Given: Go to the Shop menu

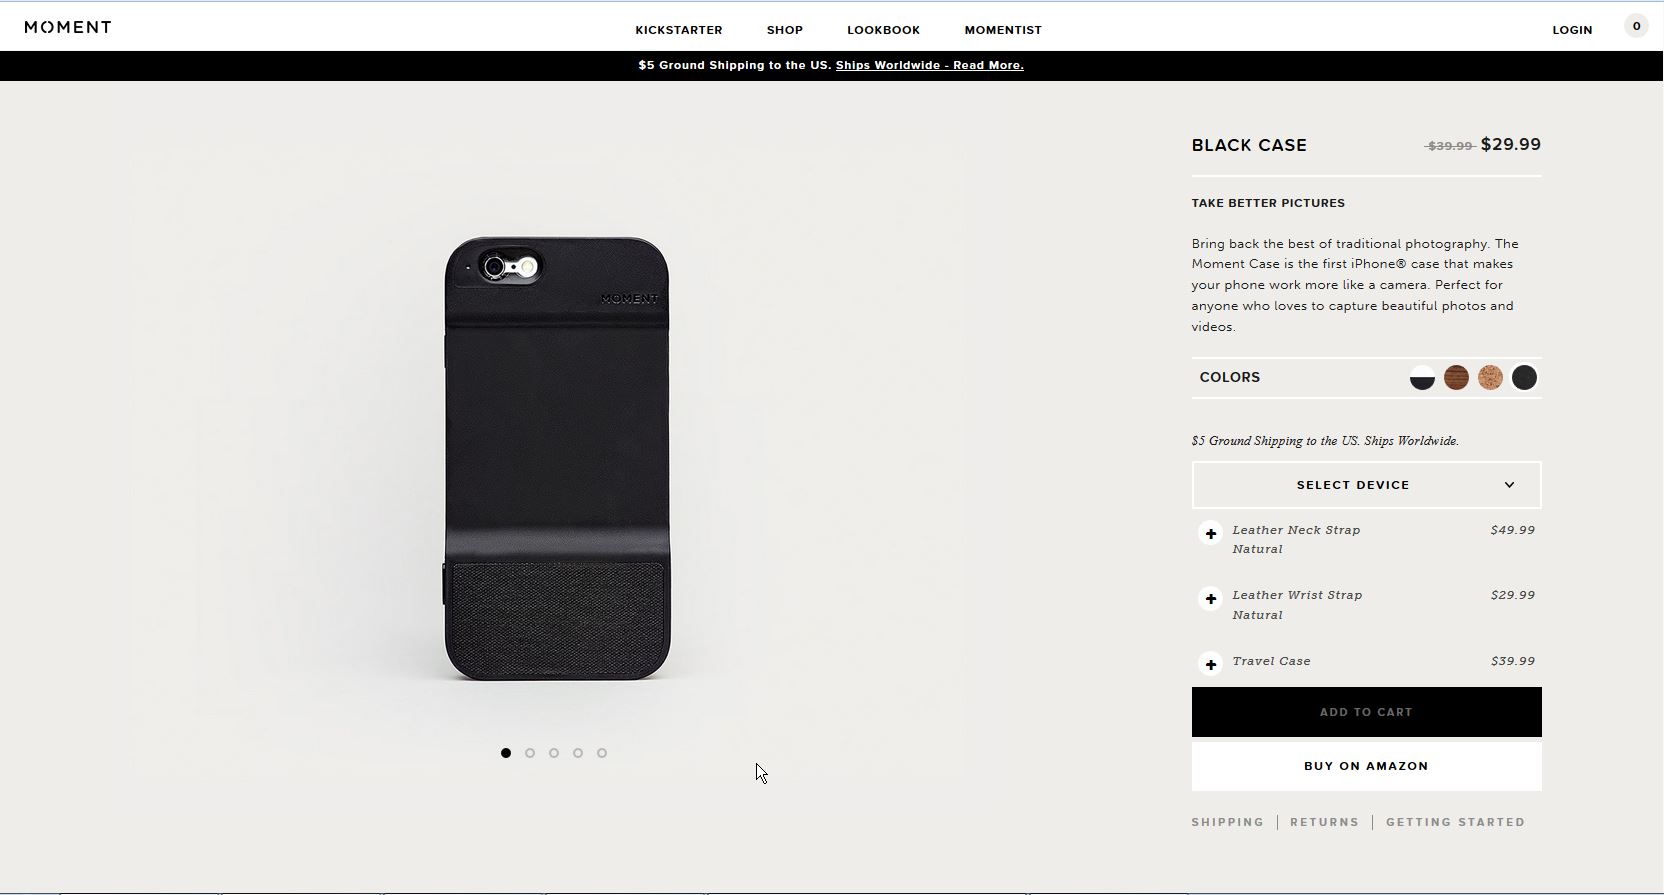Looking at the screenshot, I should [x=785, y=30].
